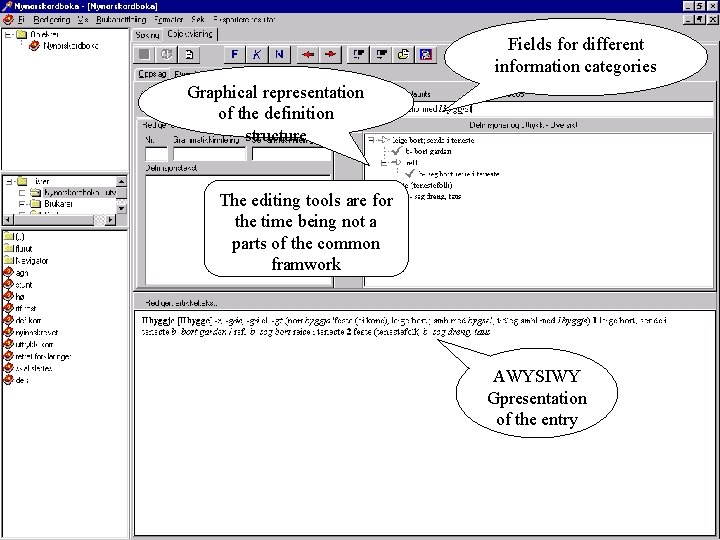Viewport: 720px width, 540px height.
Task: Click the document page icon in toolbar
Action: (x=189, y=54)
